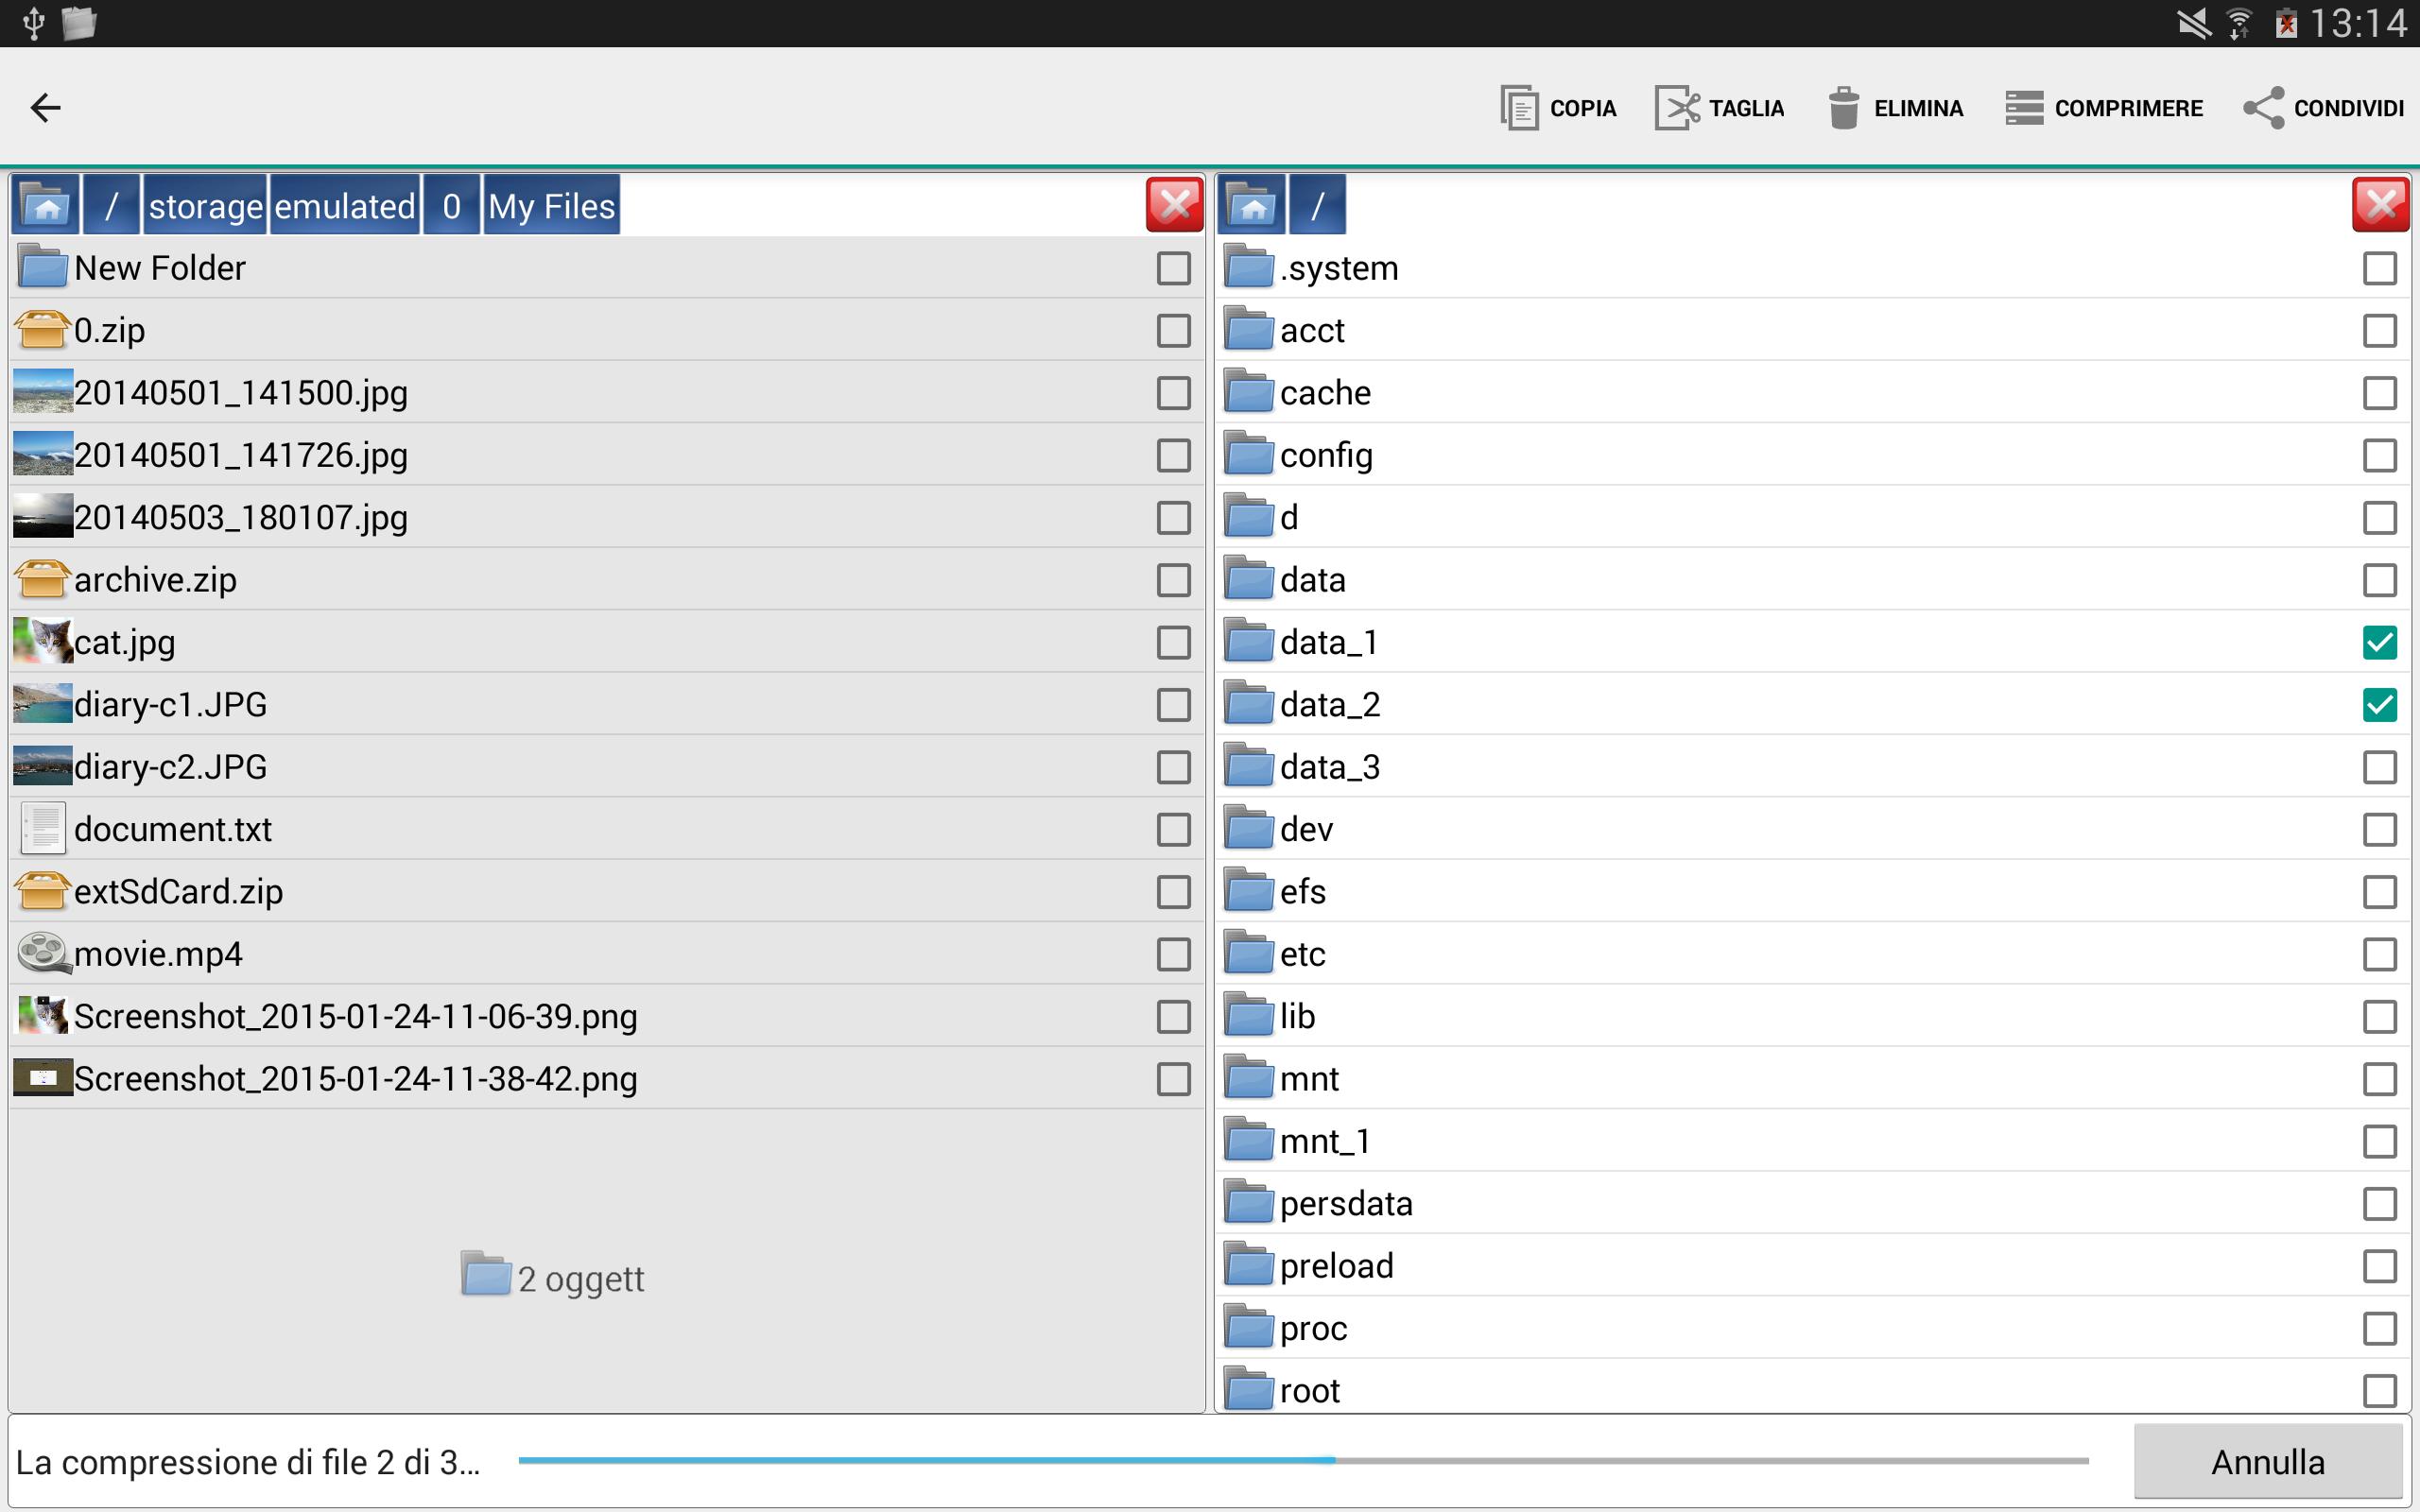Uncheck the data_2 checkbox

pyautogui.click(x=2379, y=704)
